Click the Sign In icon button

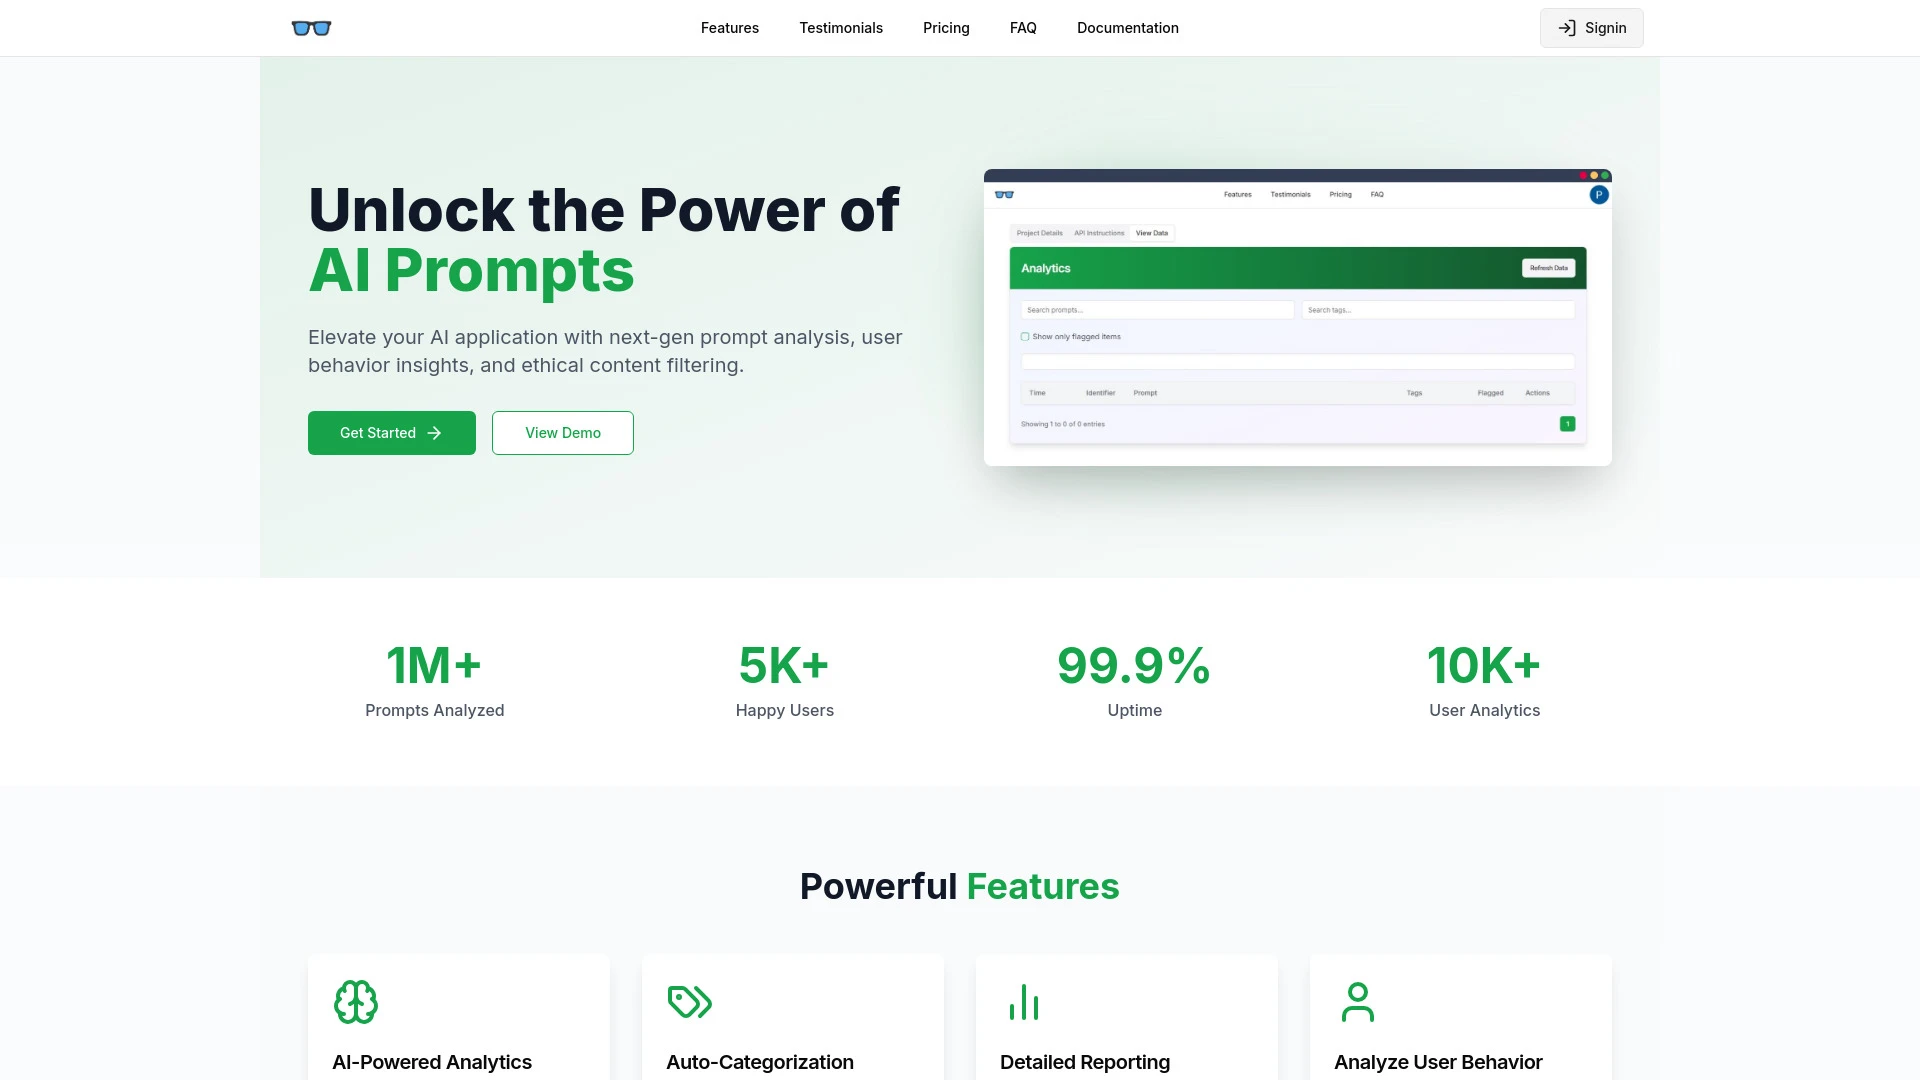[1567, 28]
